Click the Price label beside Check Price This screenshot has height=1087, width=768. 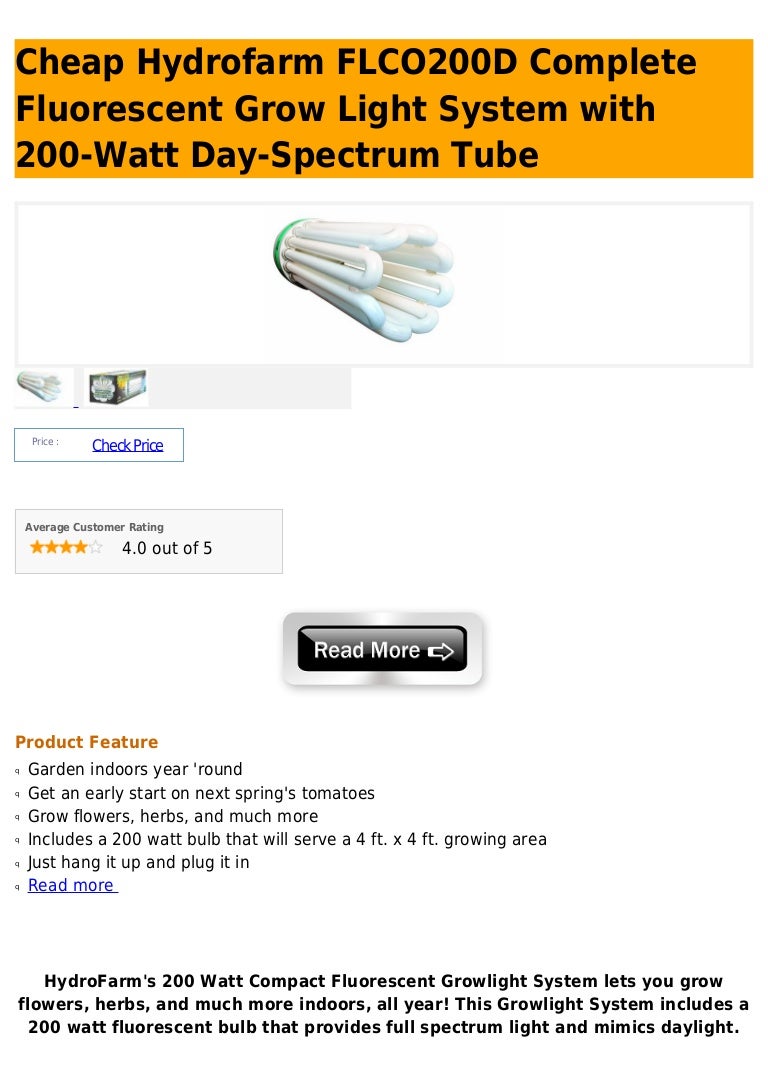click(45, 442)
